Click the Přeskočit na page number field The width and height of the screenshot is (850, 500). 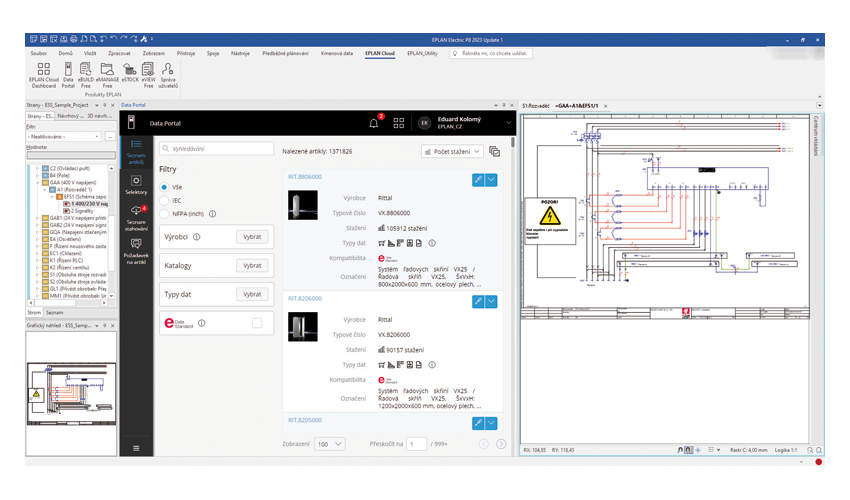pyautogui.click(x=416, y=444)
